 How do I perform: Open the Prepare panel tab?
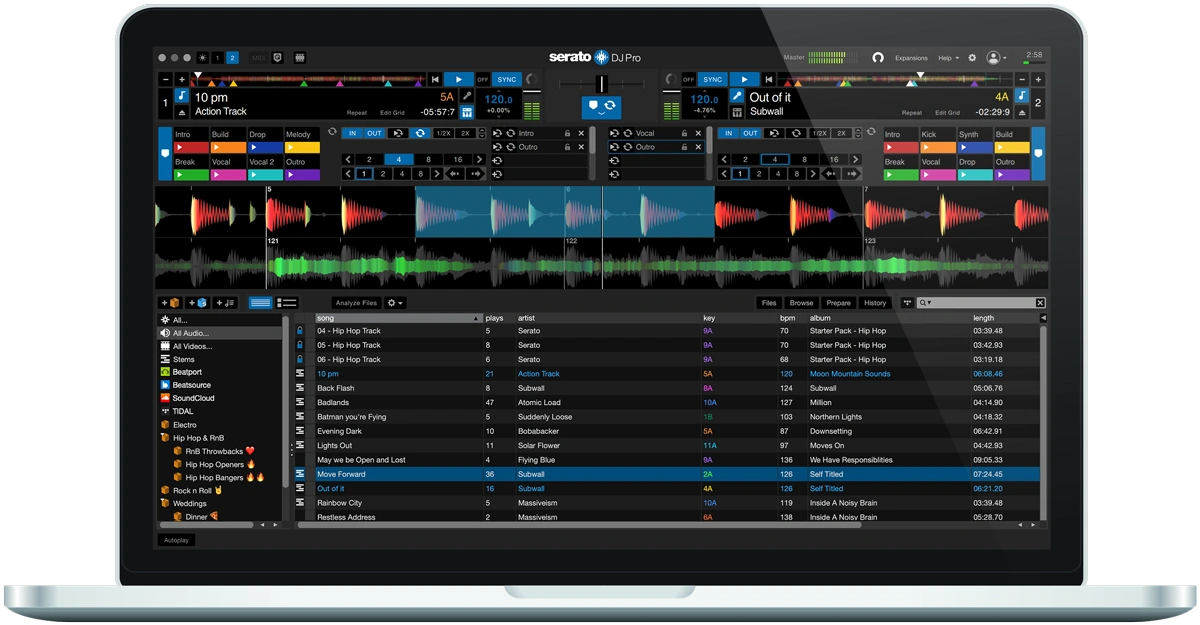click(838, 303)
